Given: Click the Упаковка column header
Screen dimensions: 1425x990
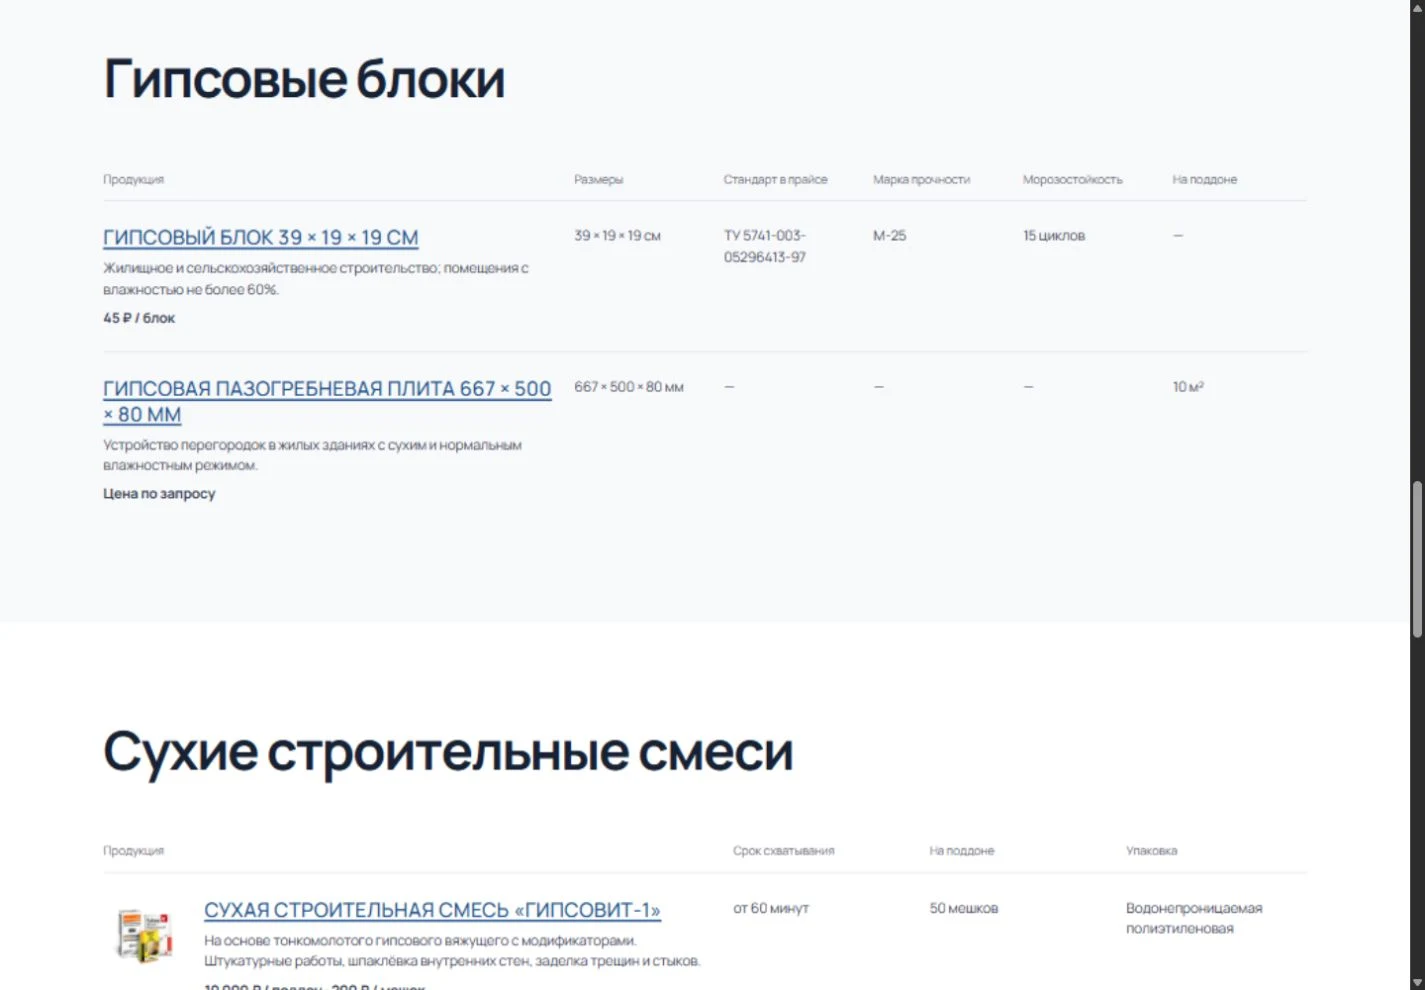Looking at the screenshot, I should point(1151,851).
